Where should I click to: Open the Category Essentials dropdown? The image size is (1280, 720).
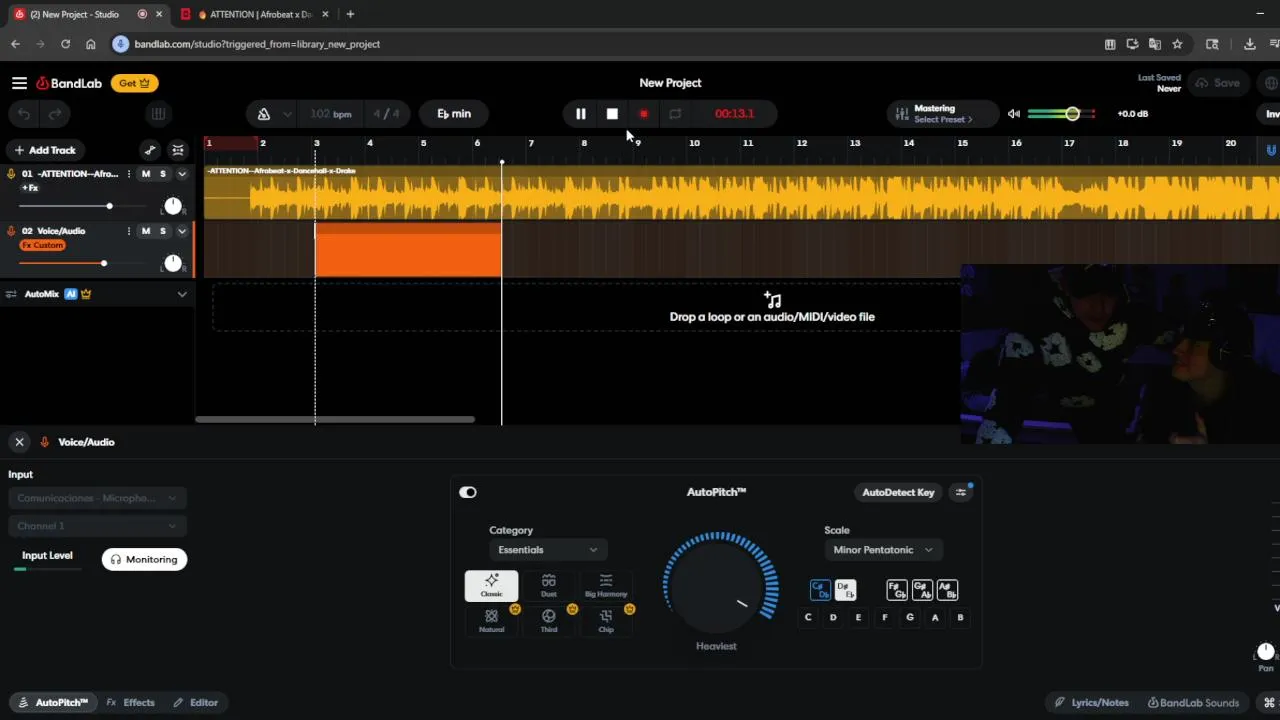pyautogui.click(x=547, y=550)
